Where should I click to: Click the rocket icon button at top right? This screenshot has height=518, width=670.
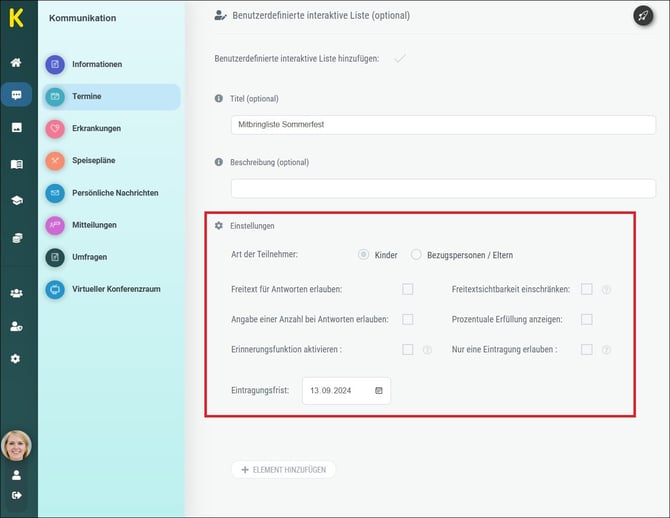coord(643,16)
